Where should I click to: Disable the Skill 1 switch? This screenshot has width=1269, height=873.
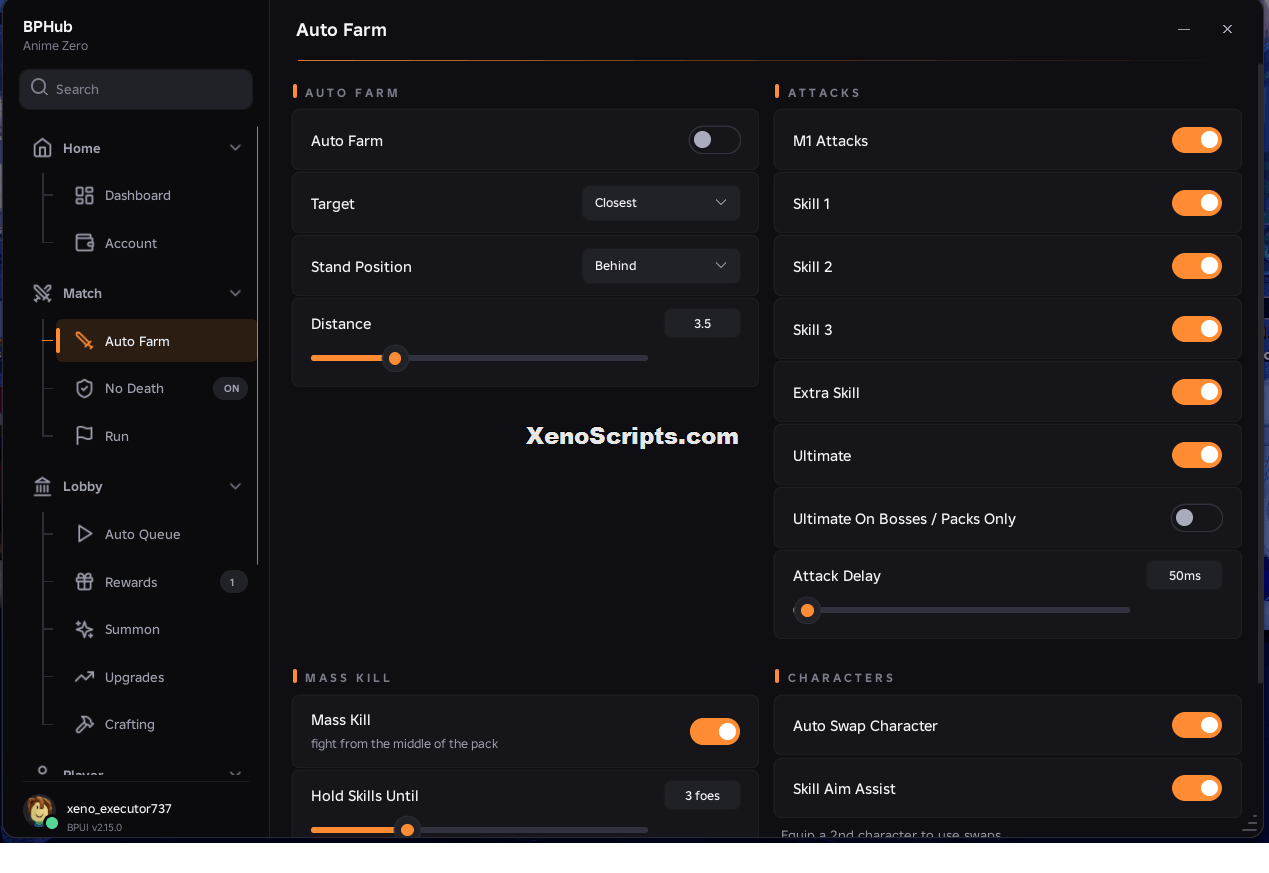[x=1197, y=203]
